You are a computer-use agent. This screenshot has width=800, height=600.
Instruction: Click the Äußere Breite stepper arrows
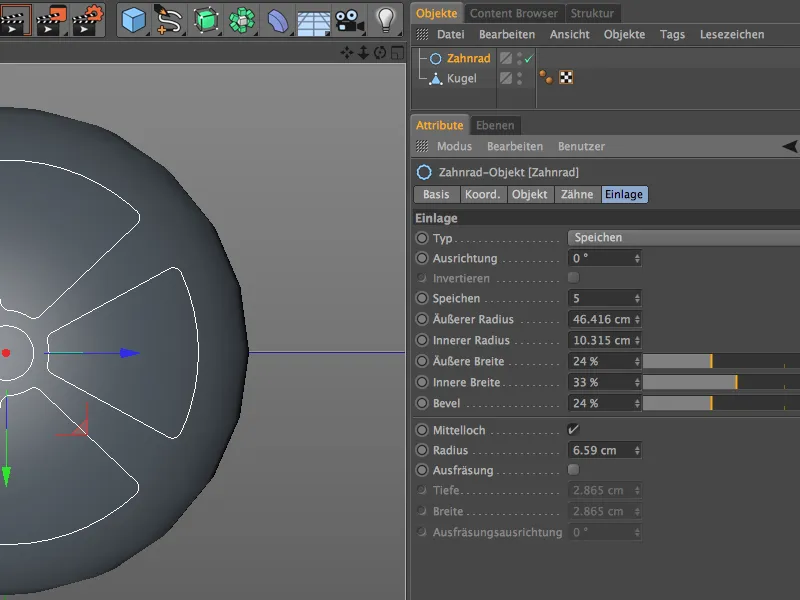(x=637, y=361)
